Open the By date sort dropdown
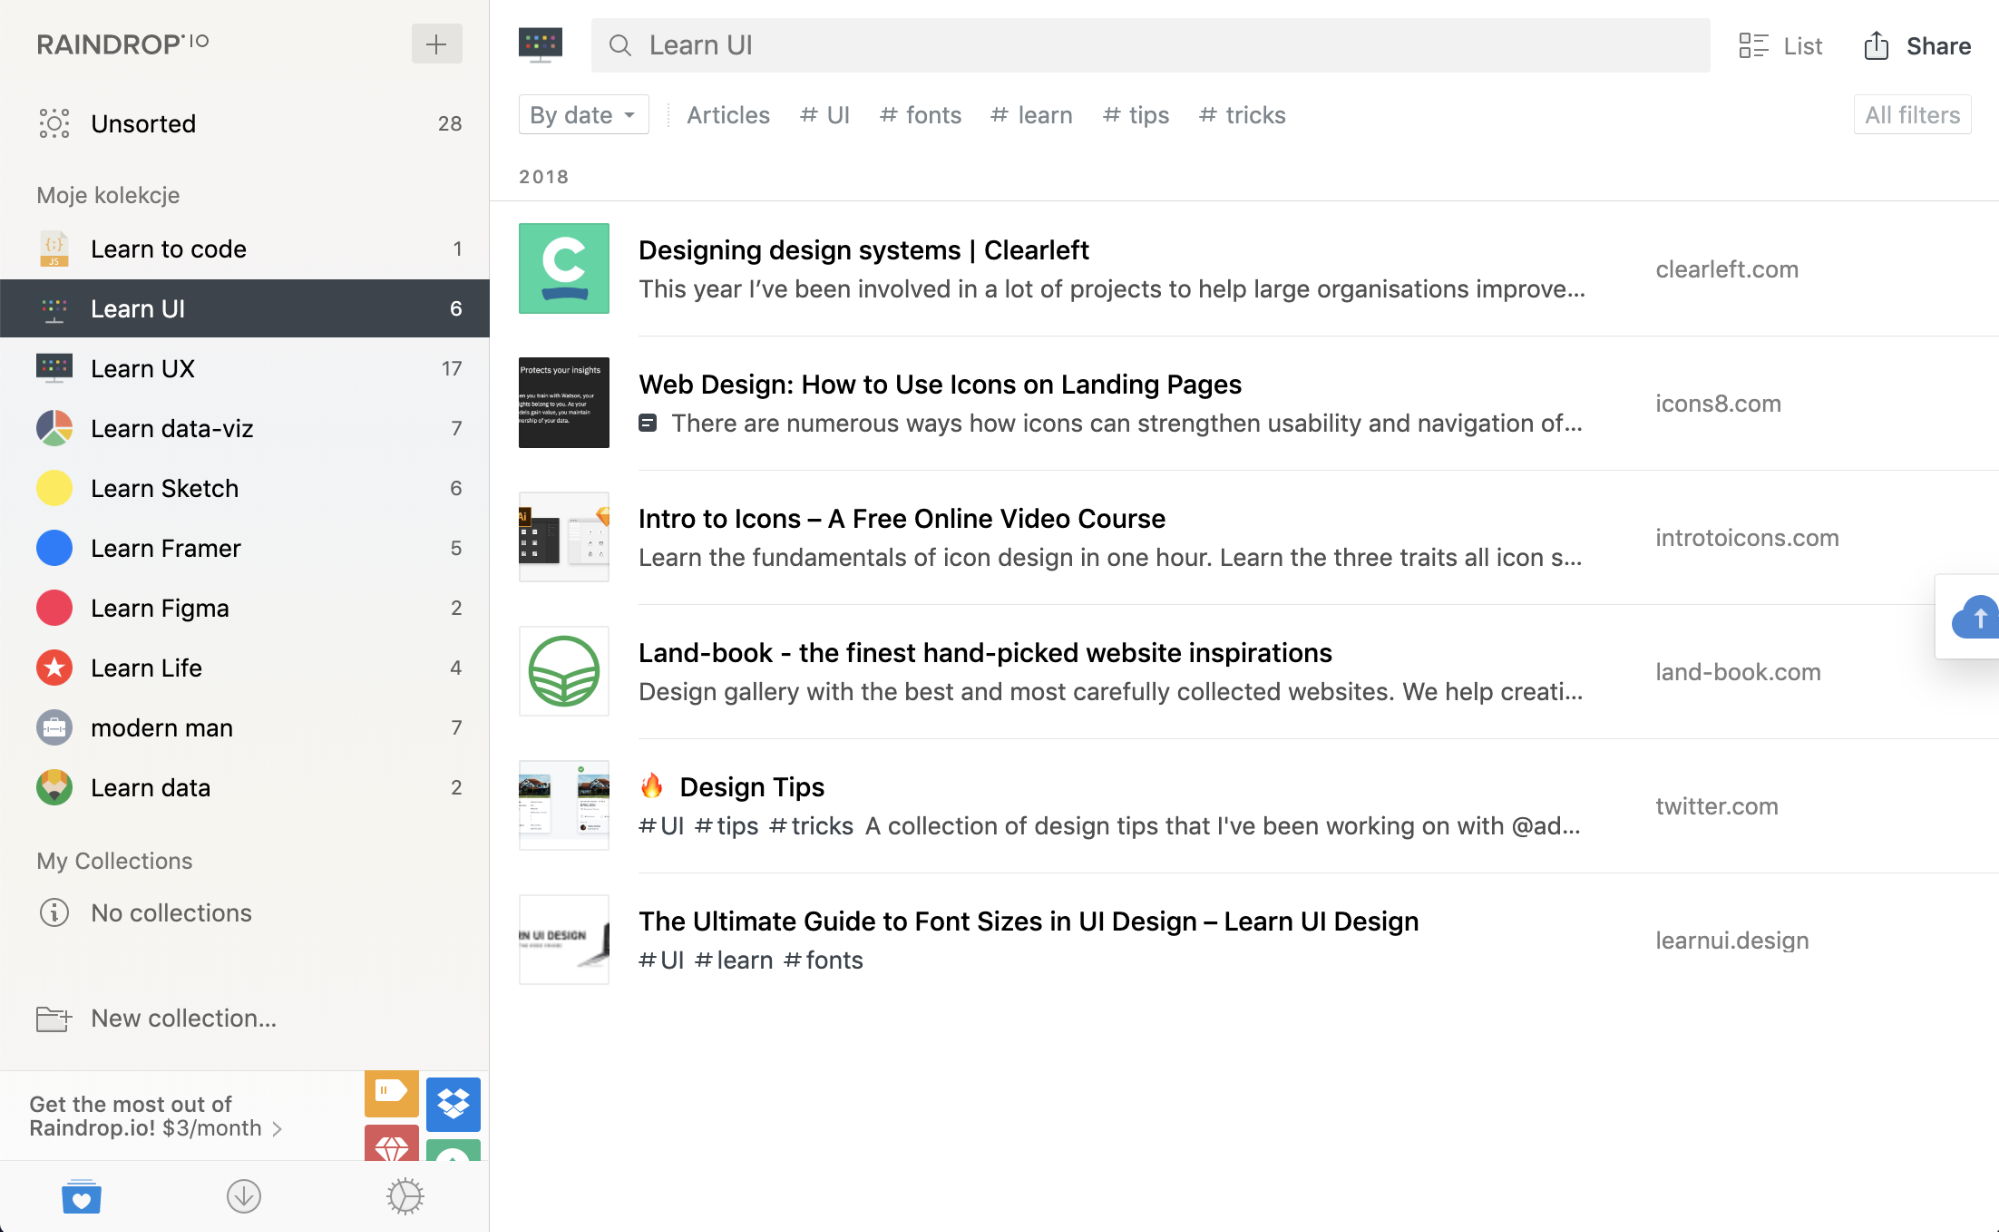1999x1232 pixels. tap(583, 115)
